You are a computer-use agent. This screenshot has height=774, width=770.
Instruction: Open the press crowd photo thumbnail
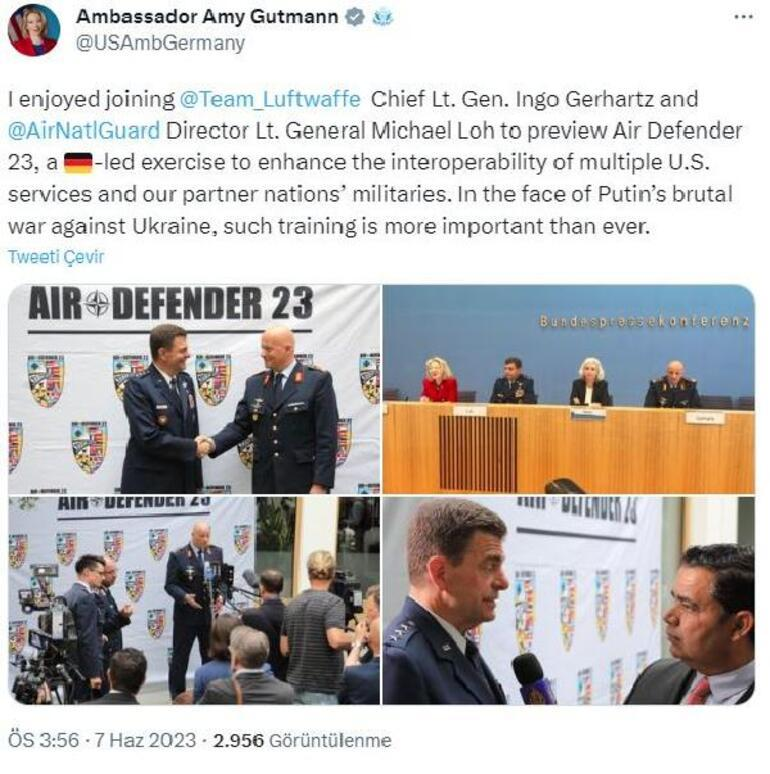[194, 600]
